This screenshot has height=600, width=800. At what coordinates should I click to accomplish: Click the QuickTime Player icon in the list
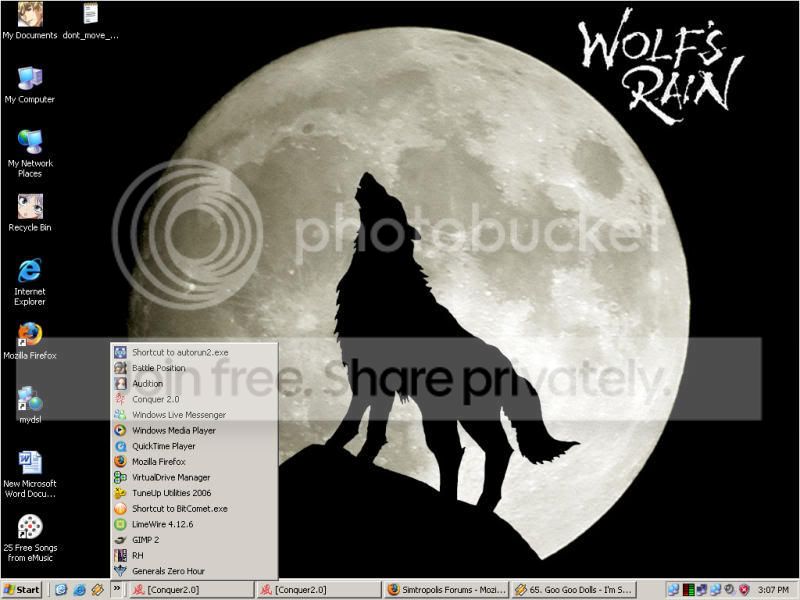tap(120, 446)
